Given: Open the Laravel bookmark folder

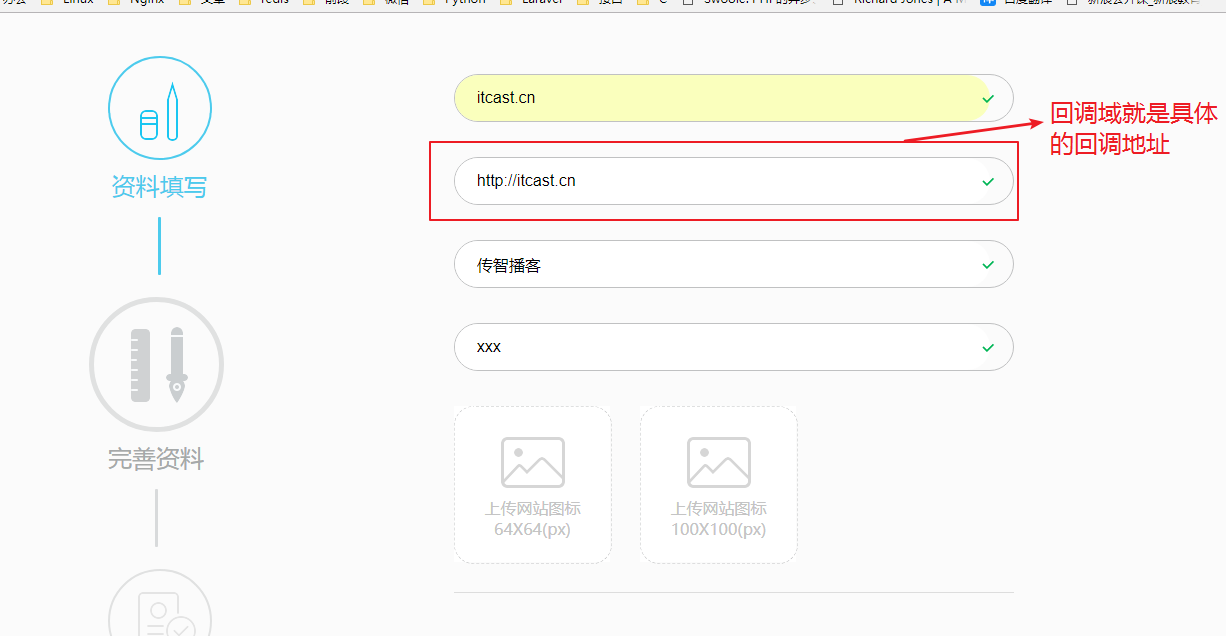Looking at the screenshot, I should click(533, 2).
